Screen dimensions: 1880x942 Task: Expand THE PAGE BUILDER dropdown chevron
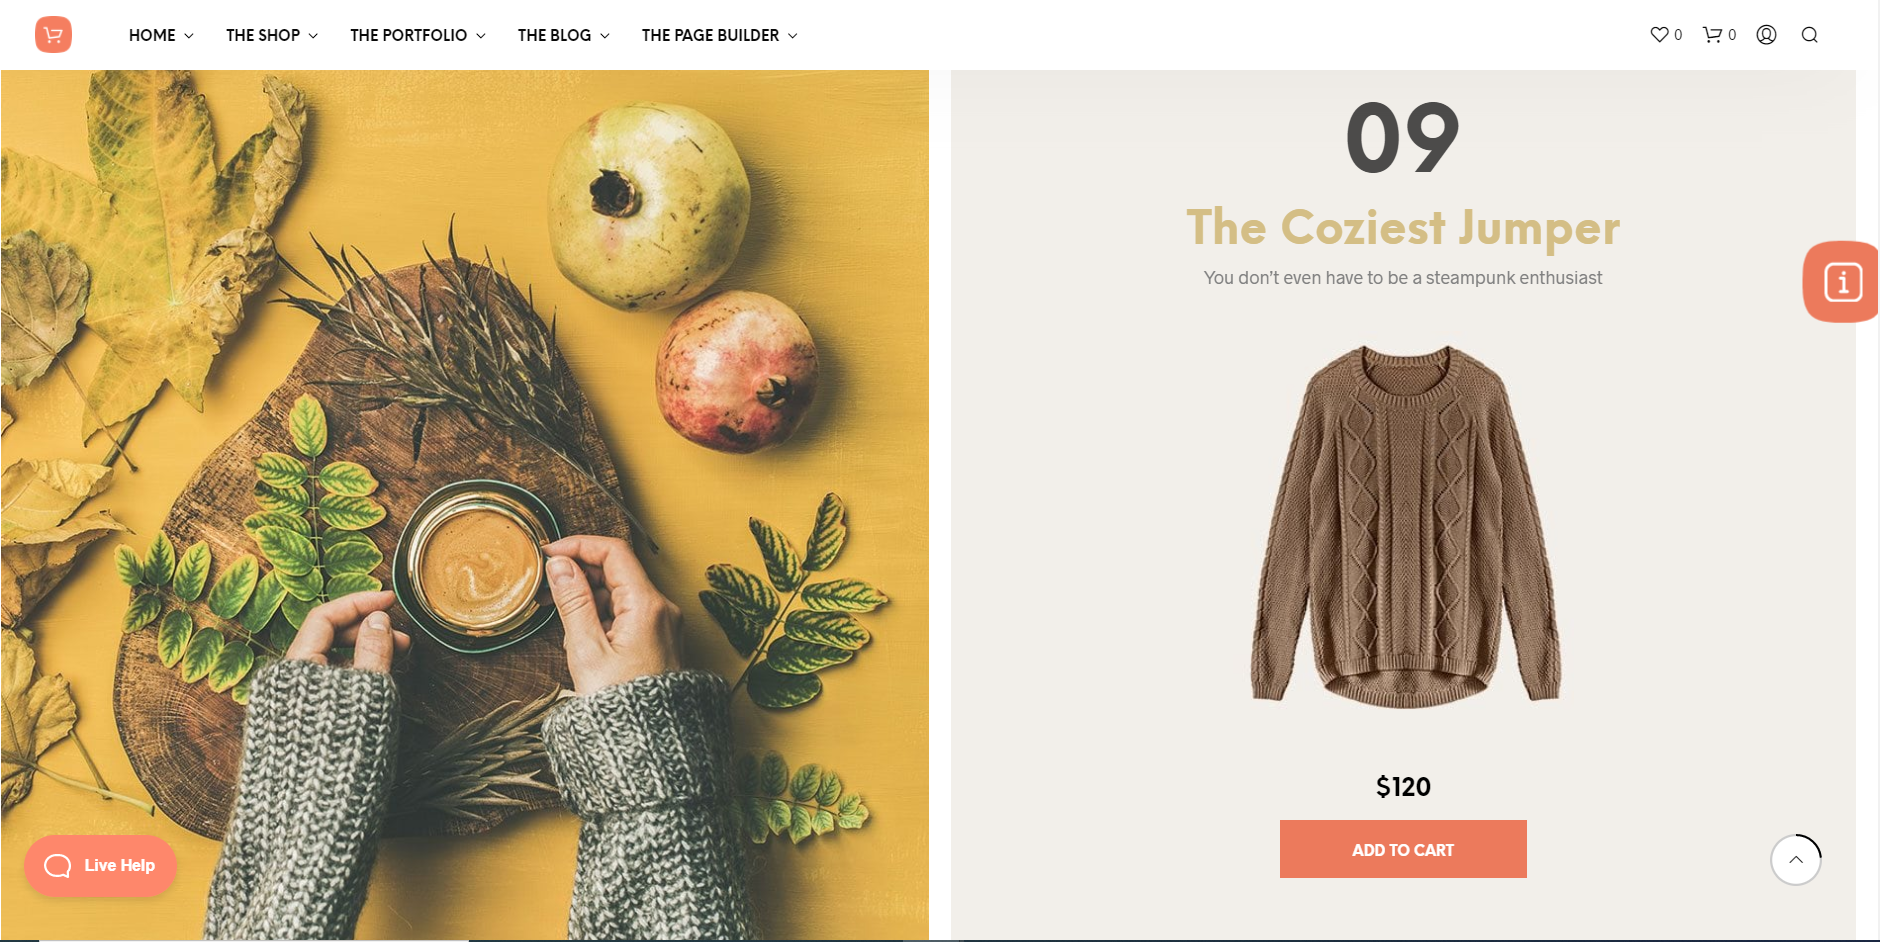[x=793, y=36]
